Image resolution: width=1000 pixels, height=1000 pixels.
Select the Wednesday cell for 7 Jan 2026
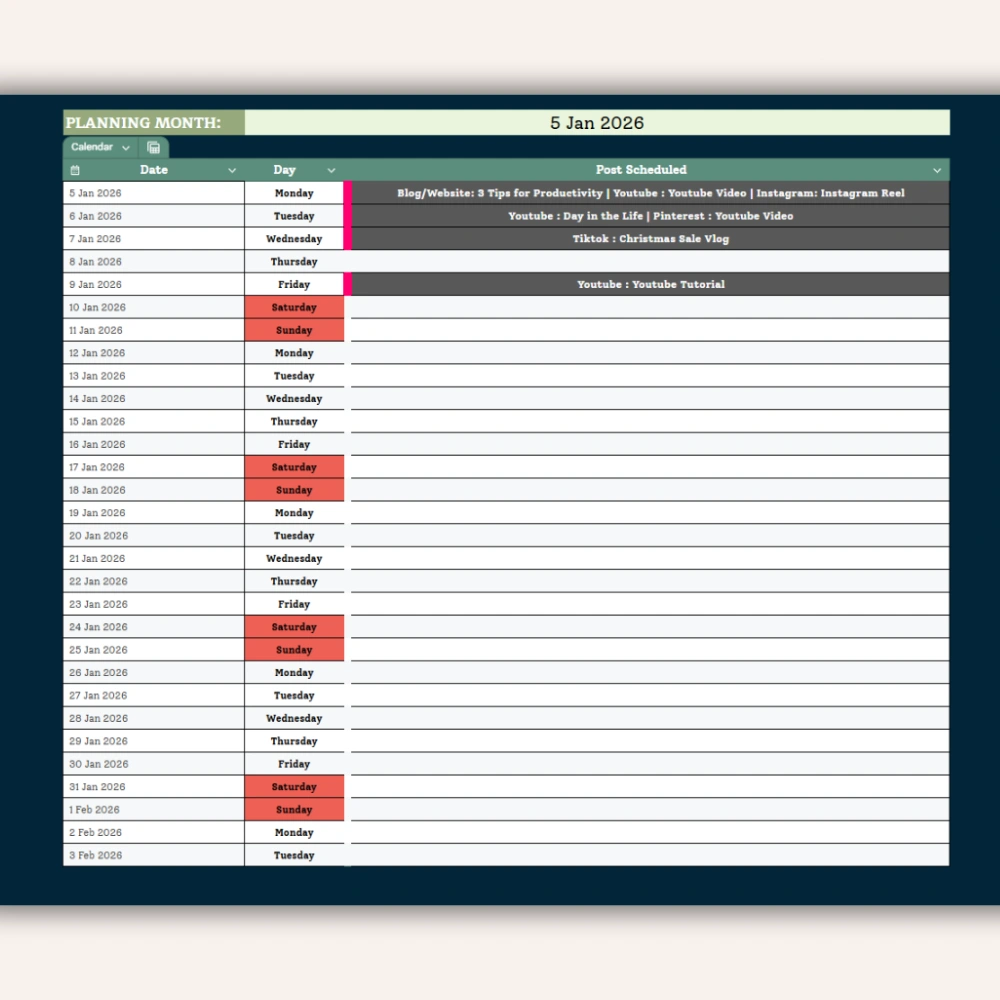[x=294, y=238]
